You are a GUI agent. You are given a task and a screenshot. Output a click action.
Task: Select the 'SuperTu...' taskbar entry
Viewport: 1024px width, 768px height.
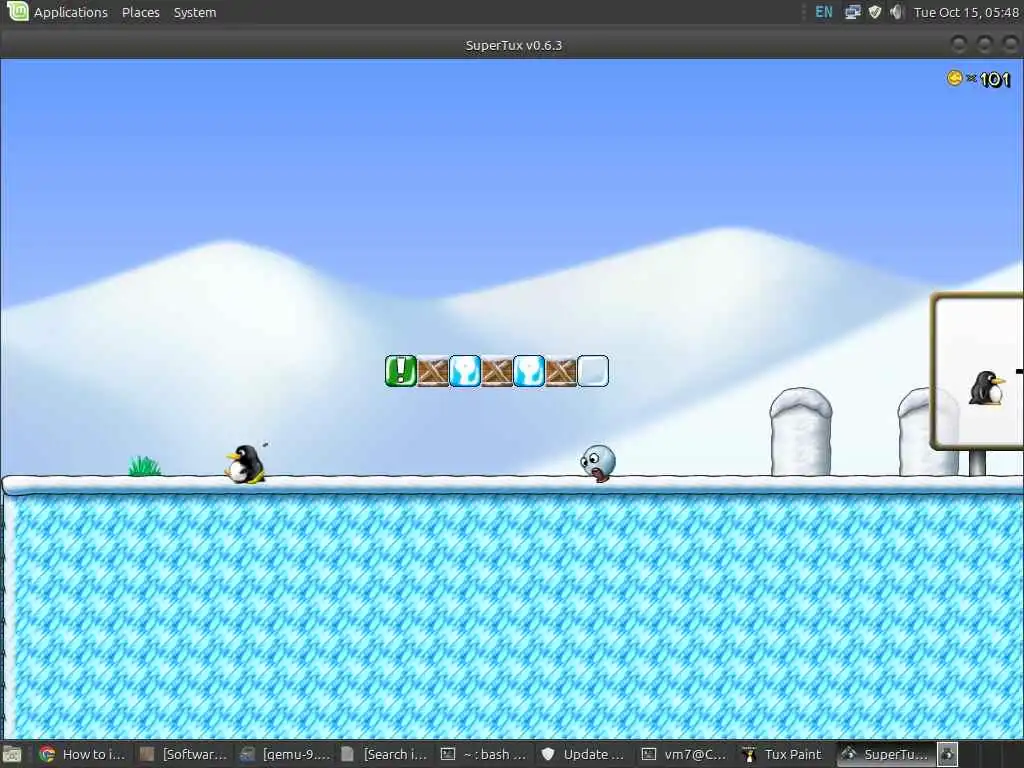885,754
